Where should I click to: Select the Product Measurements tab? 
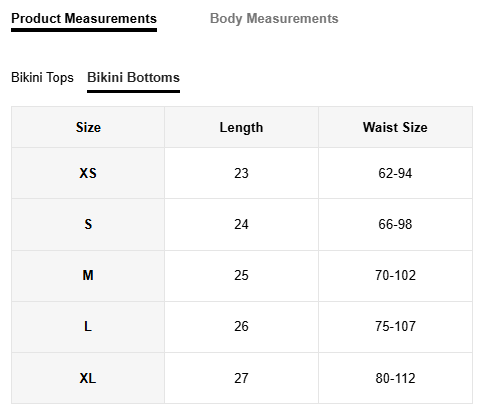coord(84,19)
